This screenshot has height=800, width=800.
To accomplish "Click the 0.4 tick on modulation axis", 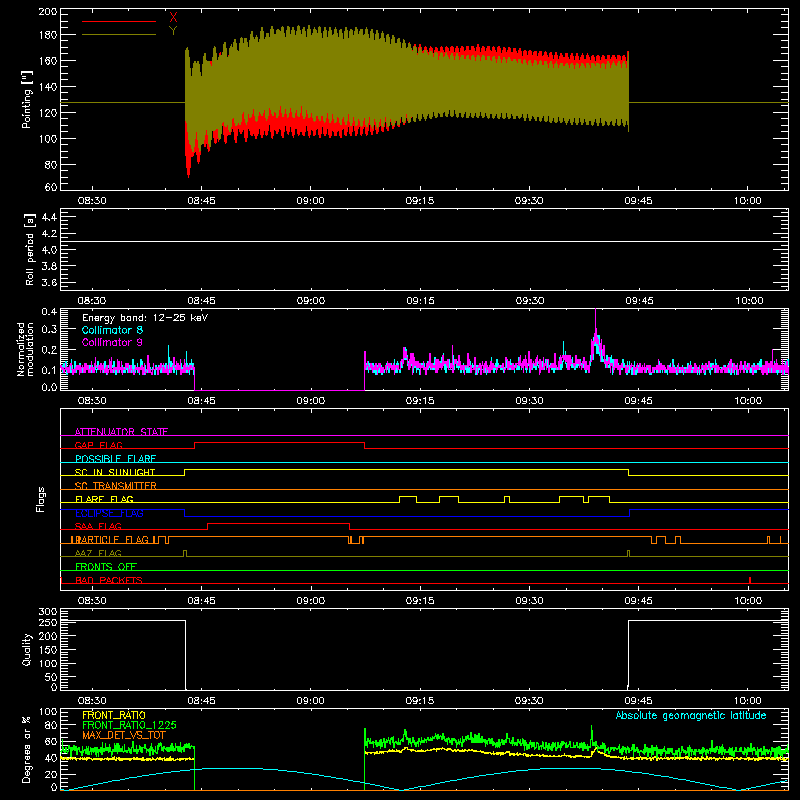I will pos(49,312).
